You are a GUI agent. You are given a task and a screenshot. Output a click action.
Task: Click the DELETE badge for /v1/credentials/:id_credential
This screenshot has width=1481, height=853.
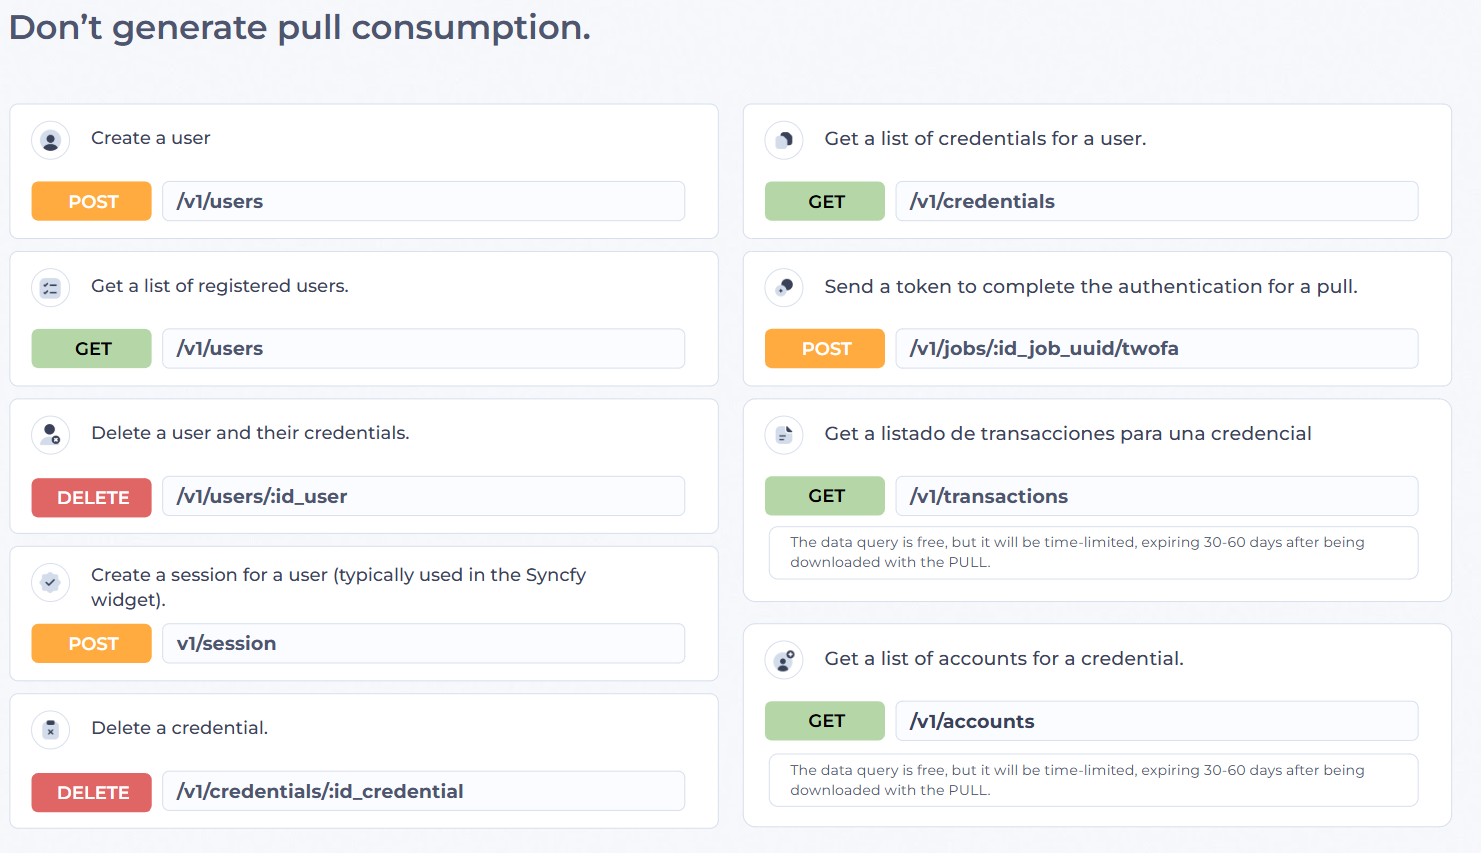(92, 792)
